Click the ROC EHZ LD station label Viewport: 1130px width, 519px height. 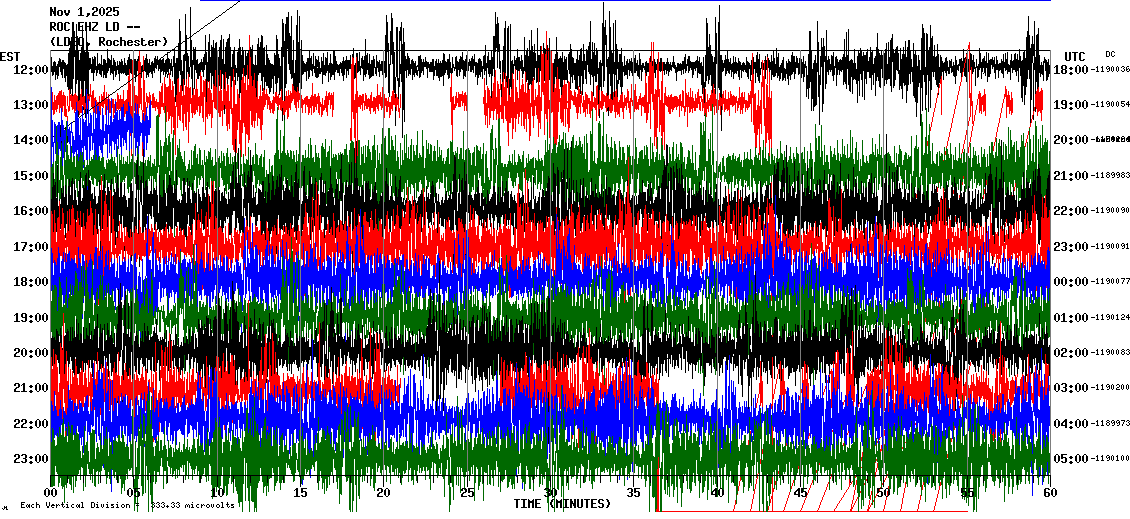click(95, 27)
